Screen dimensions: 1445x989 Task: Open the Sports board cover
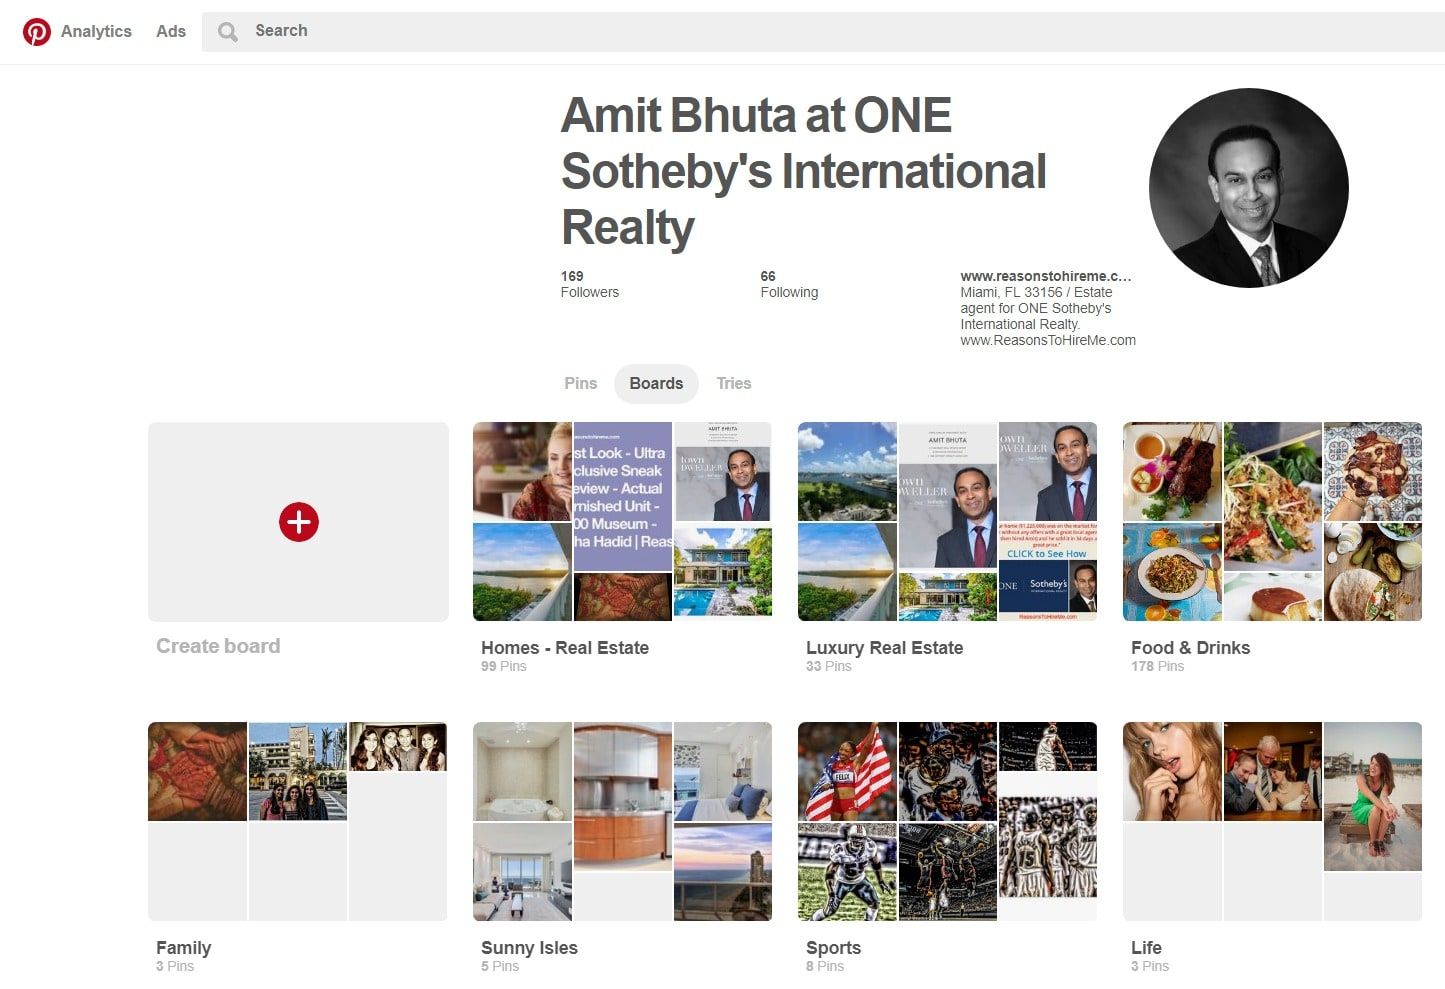point(947,821)
